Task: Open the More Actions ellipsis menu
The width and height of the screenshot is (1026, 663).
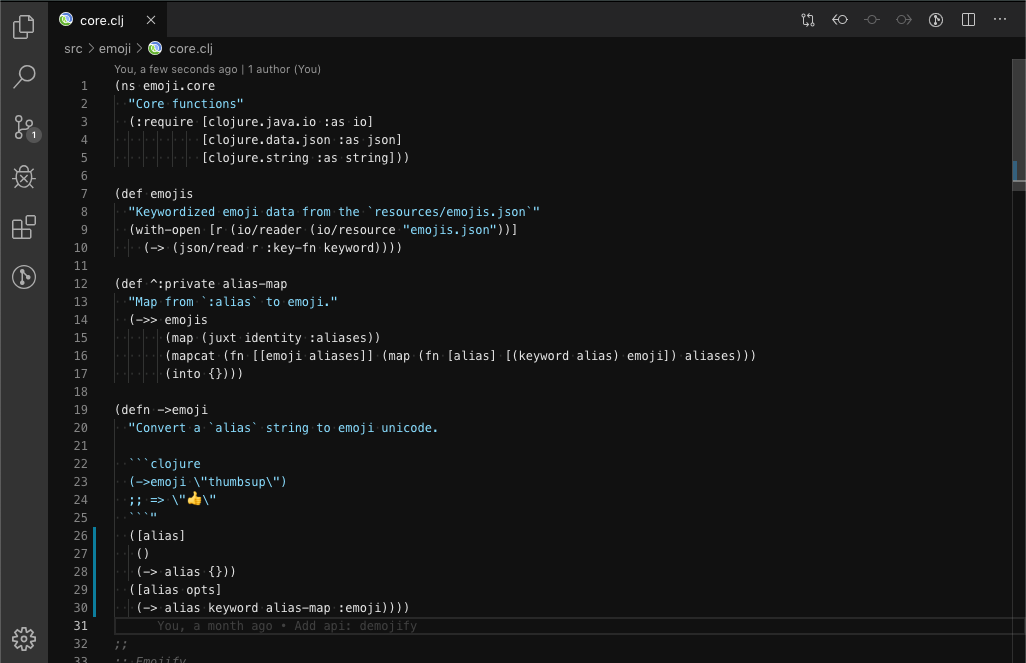Action: coord(999,19)
